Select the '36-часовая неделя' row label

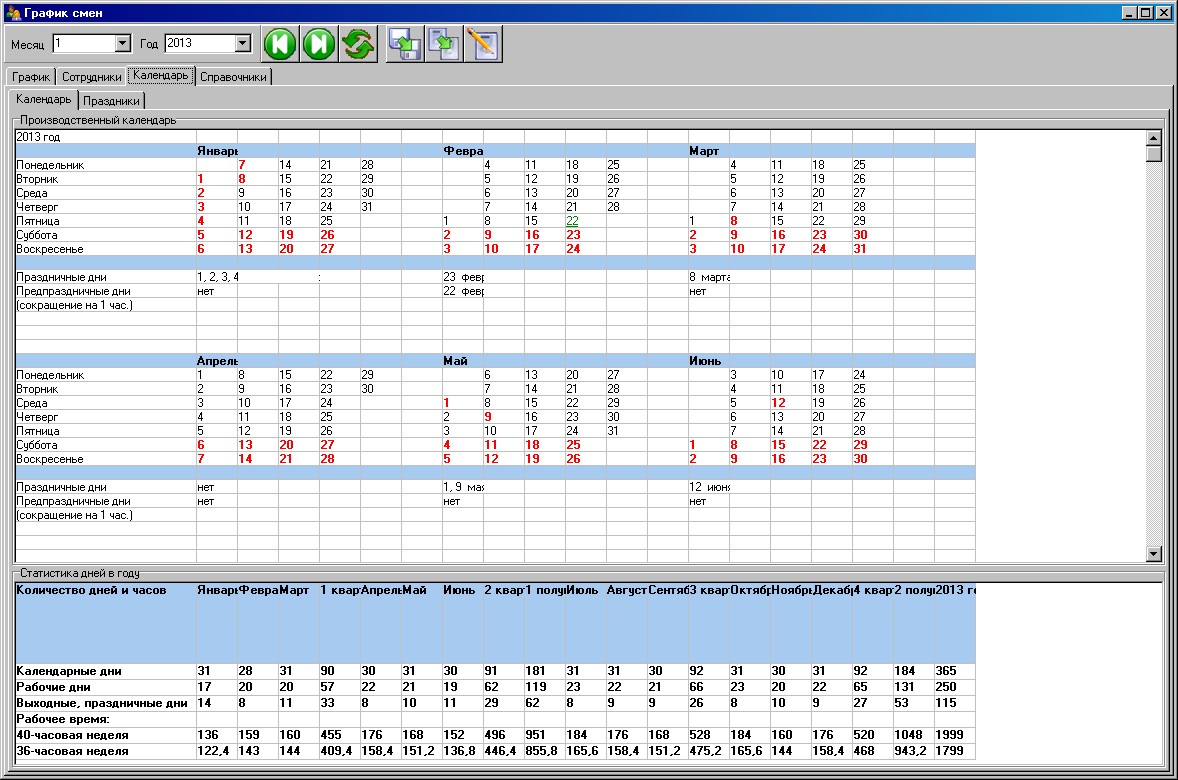(105, 751)
